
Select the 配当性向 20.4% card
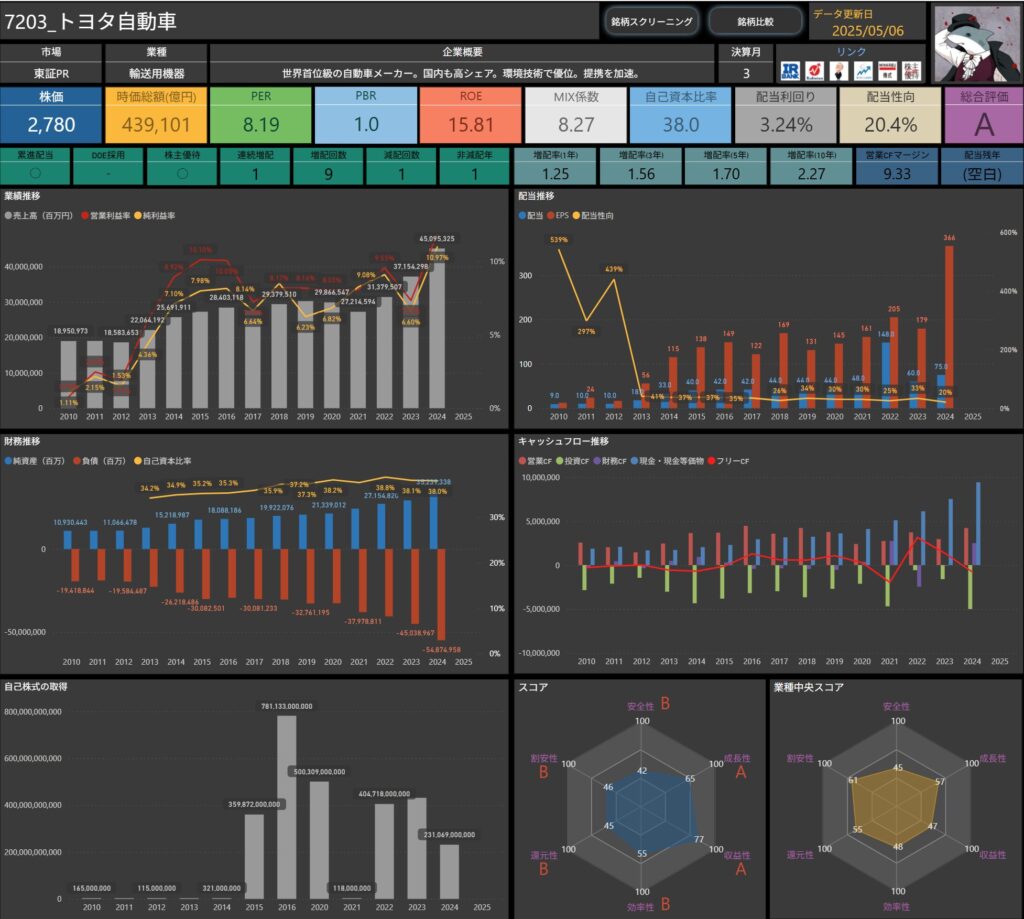[891, 115]
